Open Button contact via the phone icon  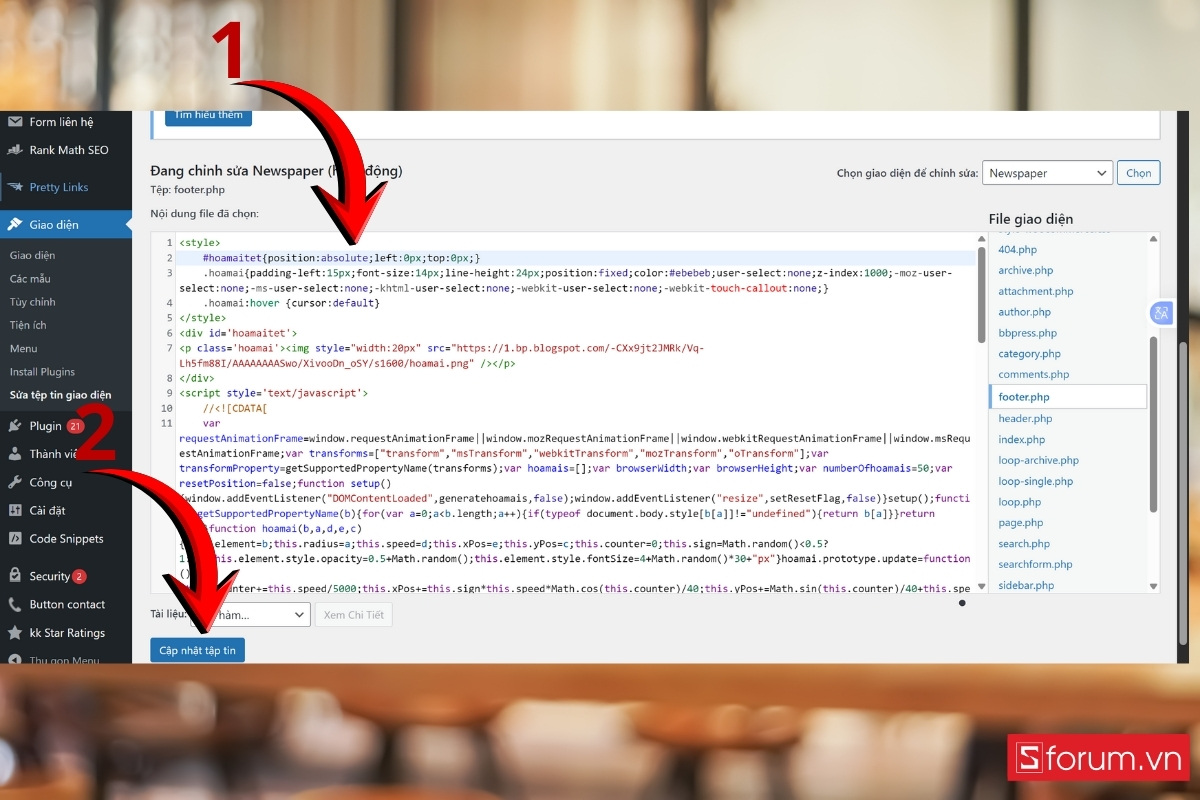point(17,603)
